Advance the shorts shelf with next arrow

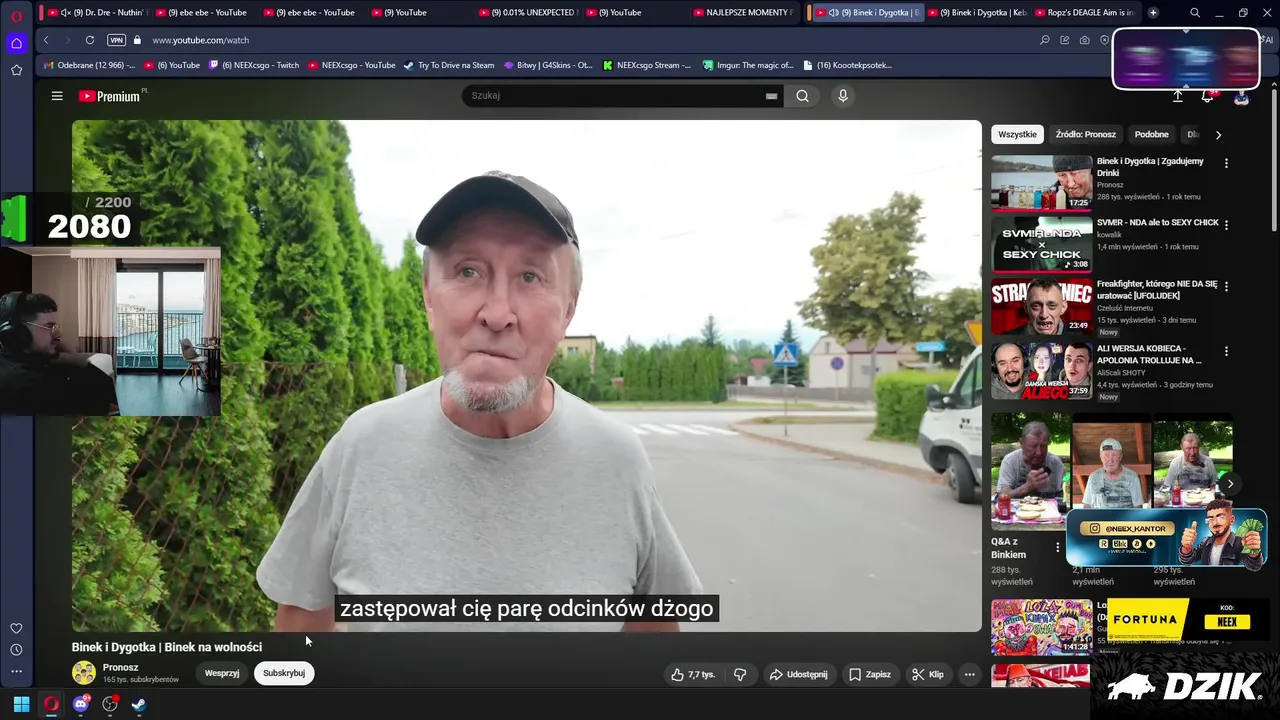point(1230,484)
